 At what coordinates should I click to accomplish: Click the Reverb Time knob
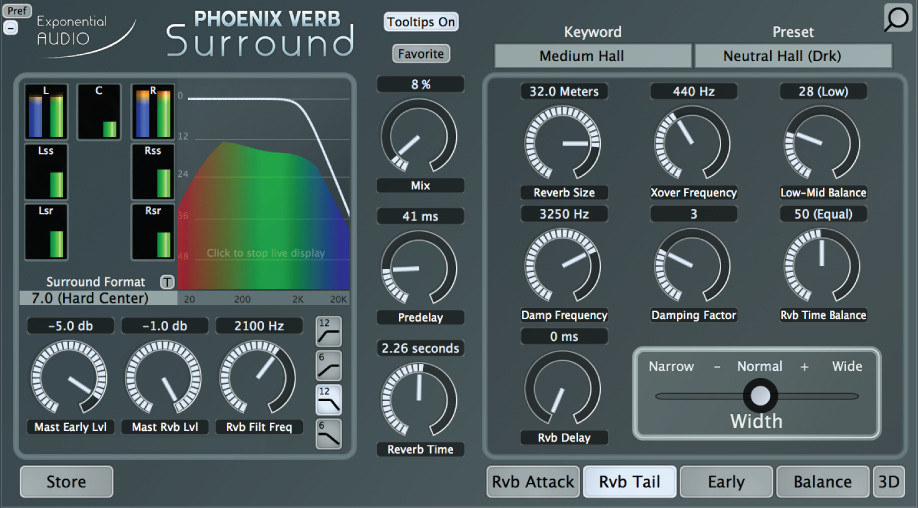coord(419,400)
